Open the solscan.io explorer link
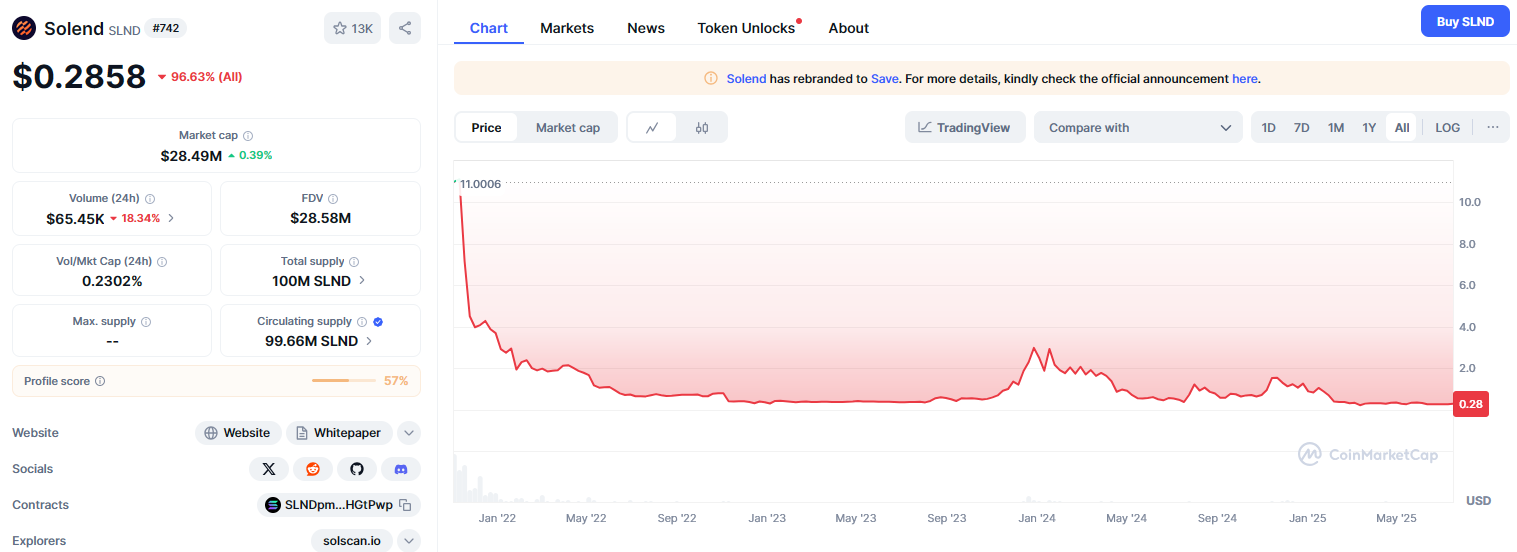The image size is (1517, 552). [x=352, y=541]
